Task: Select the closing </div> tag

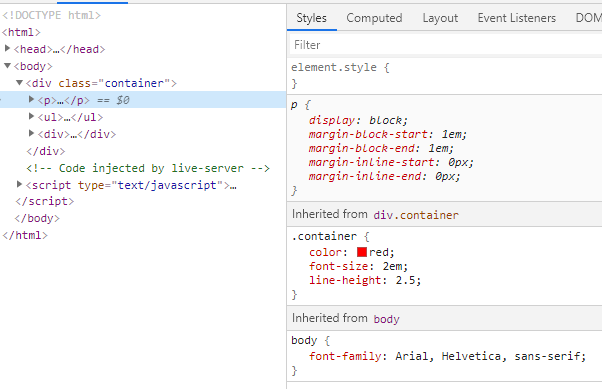Action: (x=46, y=151)
